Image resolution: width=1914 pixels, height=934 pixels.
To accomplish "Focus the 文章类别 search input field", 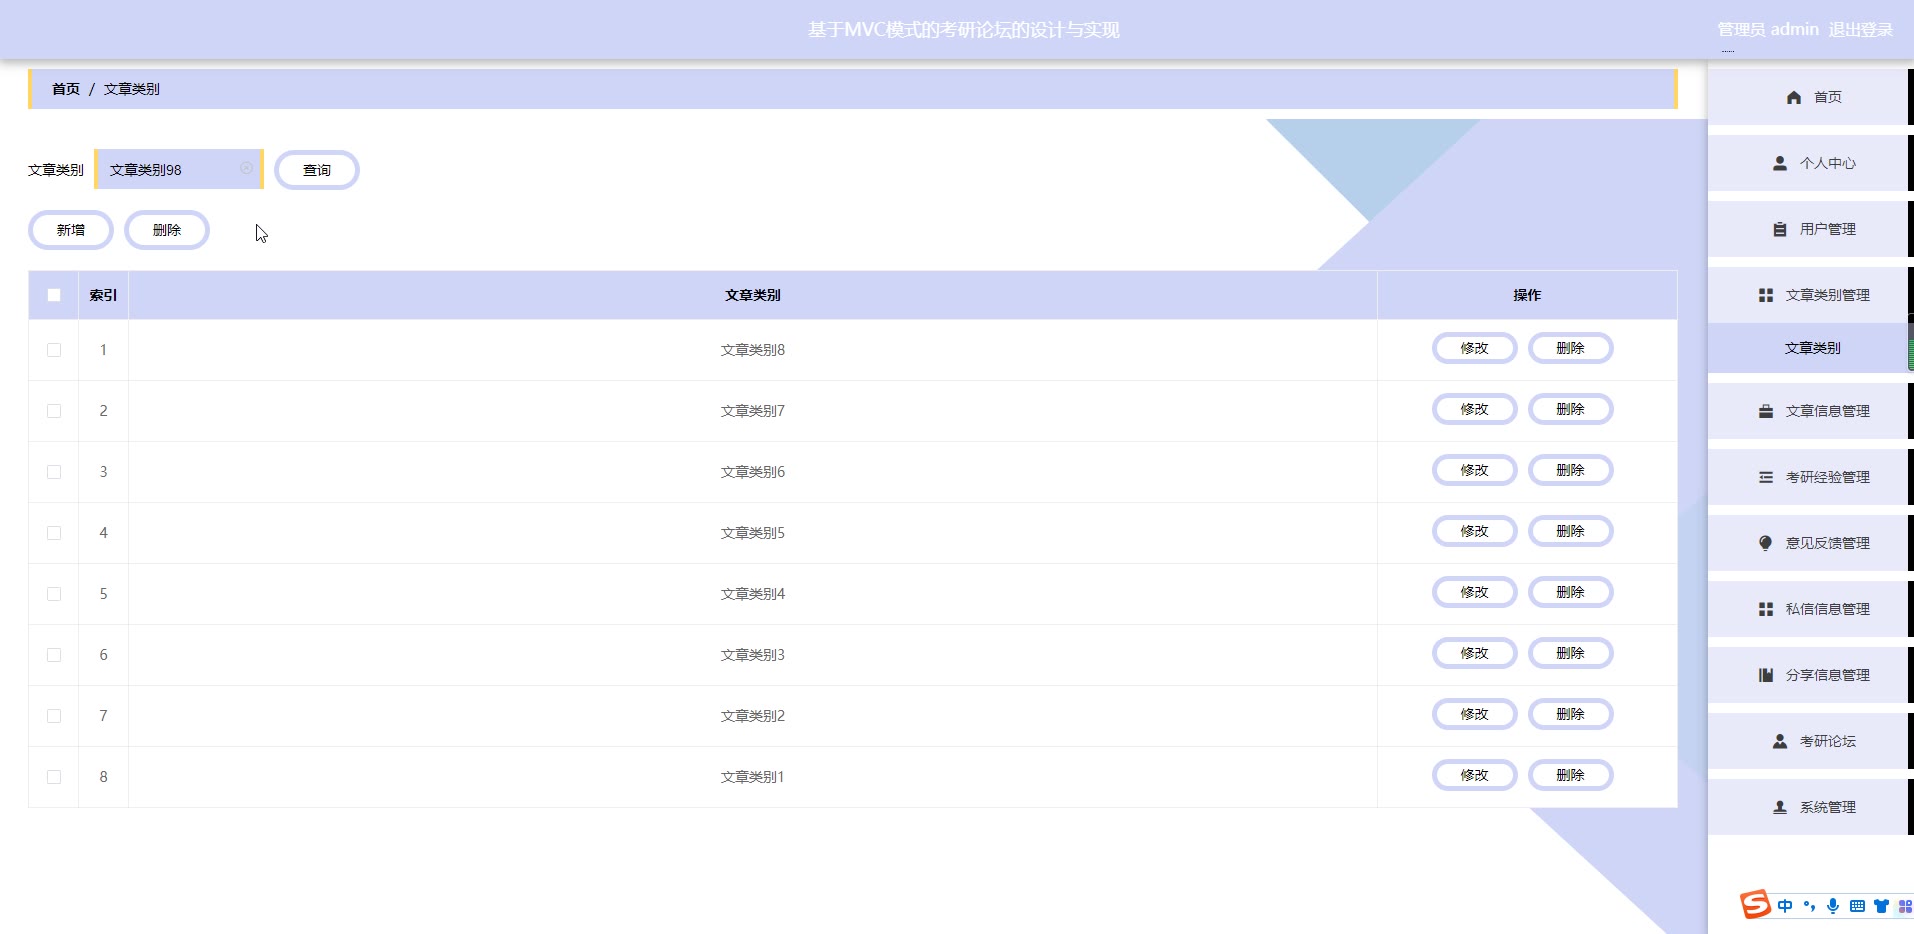I will [179, 169].
